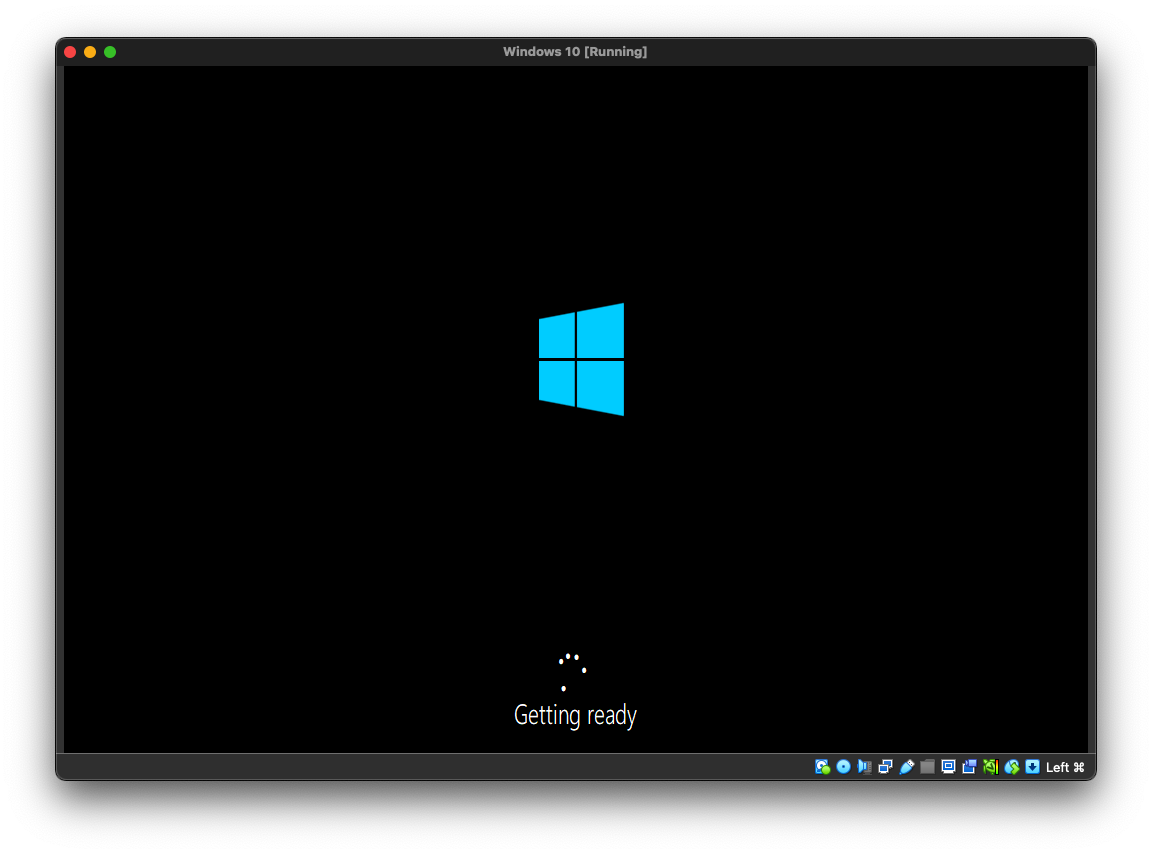Click the Windows 10 [Running] title text
This screenshot has height=854, width=1152.
(575, 52)
